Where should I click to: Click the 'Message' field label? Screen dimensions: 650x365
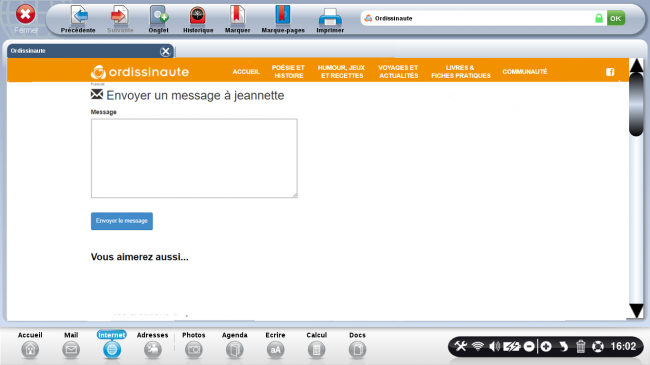(x=104, y=112)
